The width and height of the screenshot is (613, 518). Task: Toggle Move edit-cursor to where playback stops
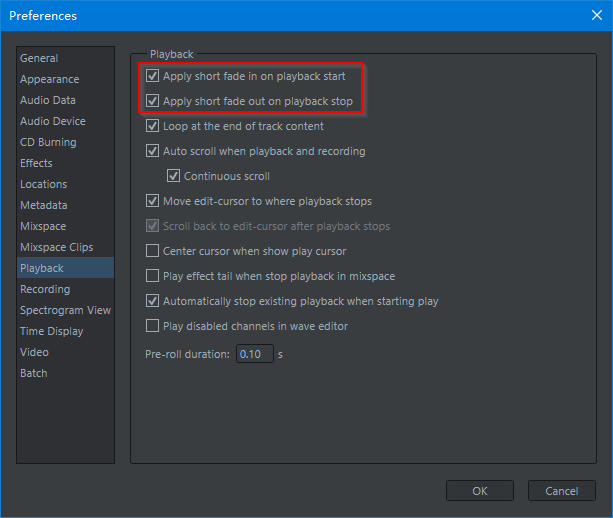[x=152, y=201]
